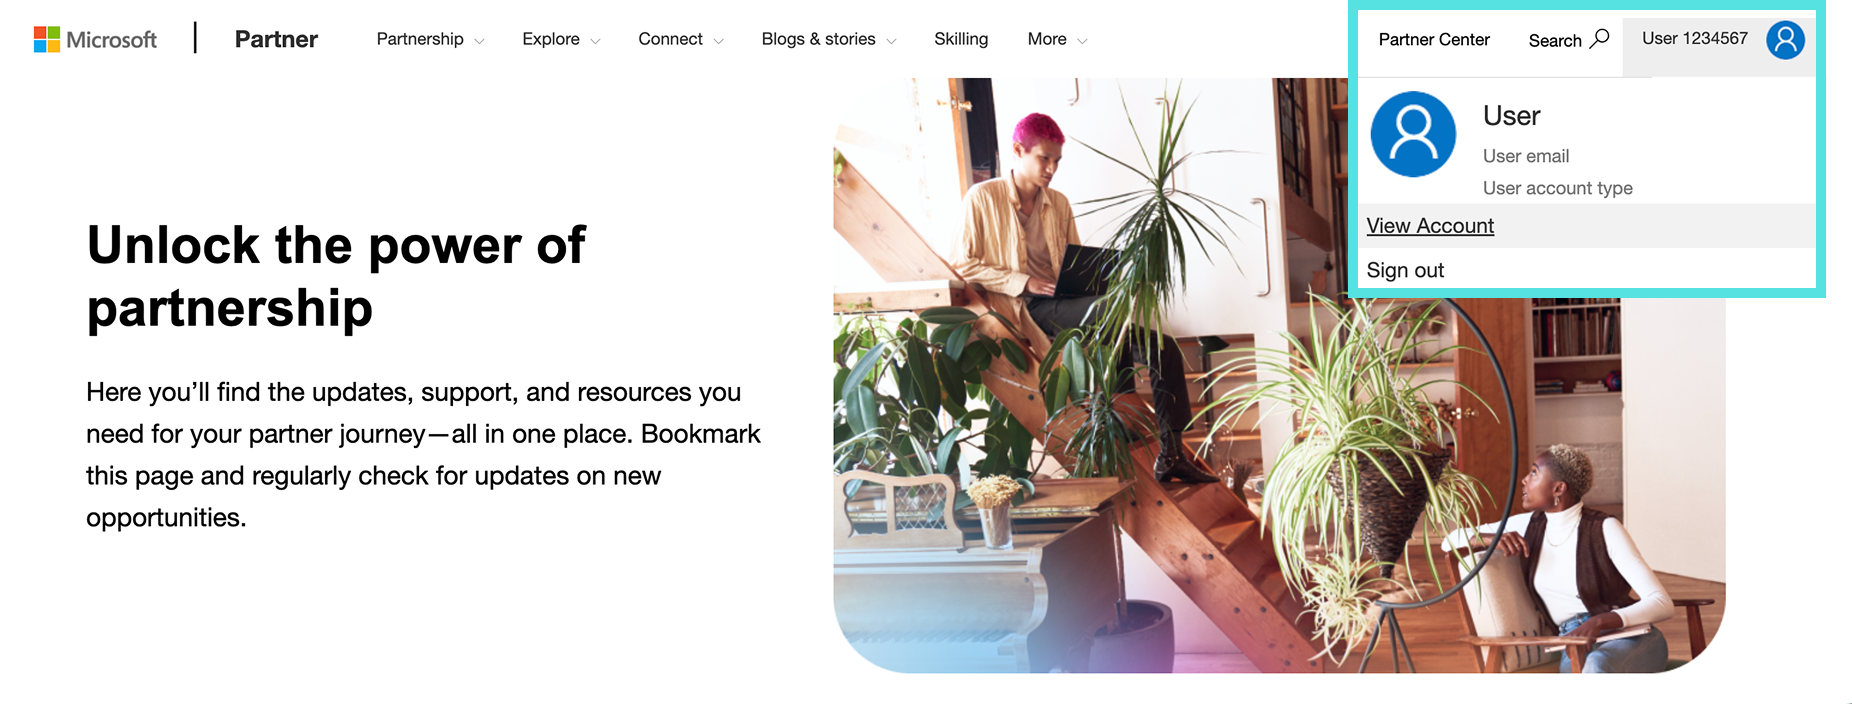The width and height of the screenshot is (1852, 704).
Task: Click the View Account link
Action: (1430, 226)
